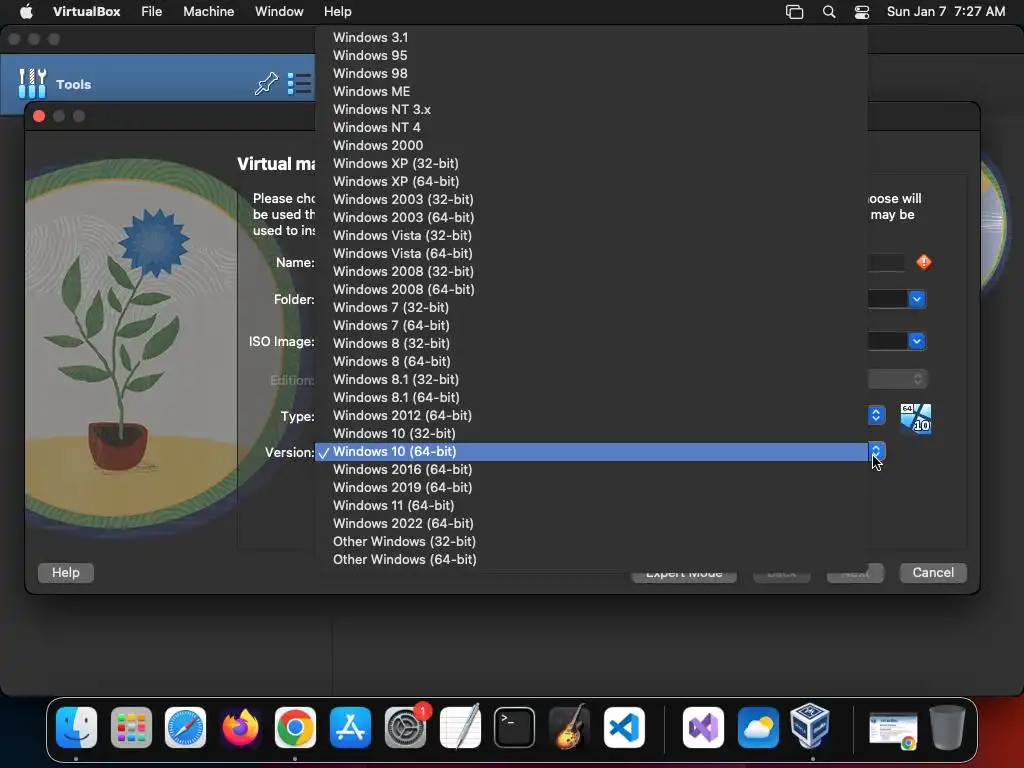The width and height of the screenshot is (1024, 768).
Task: Click the Cancel button in the wizard
Action: [x=933, y=573]
